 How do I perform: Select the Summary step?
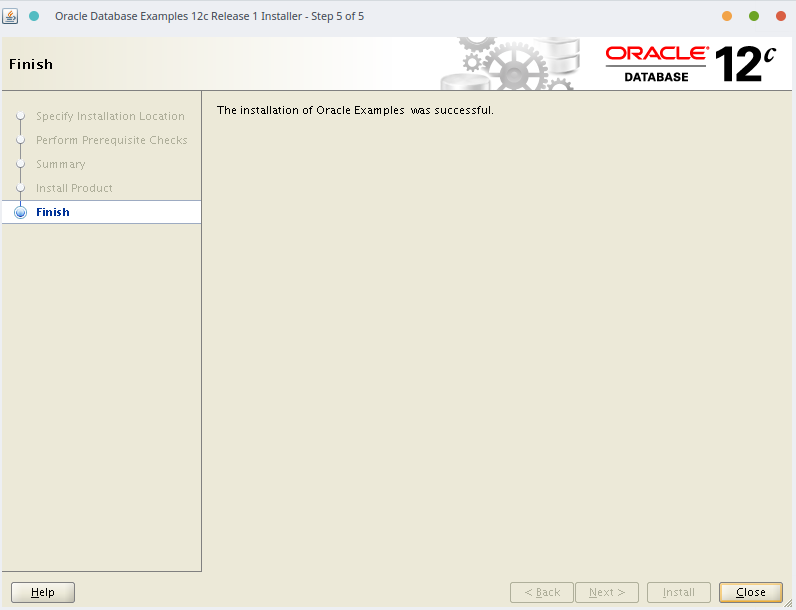(x=60, y=164)
